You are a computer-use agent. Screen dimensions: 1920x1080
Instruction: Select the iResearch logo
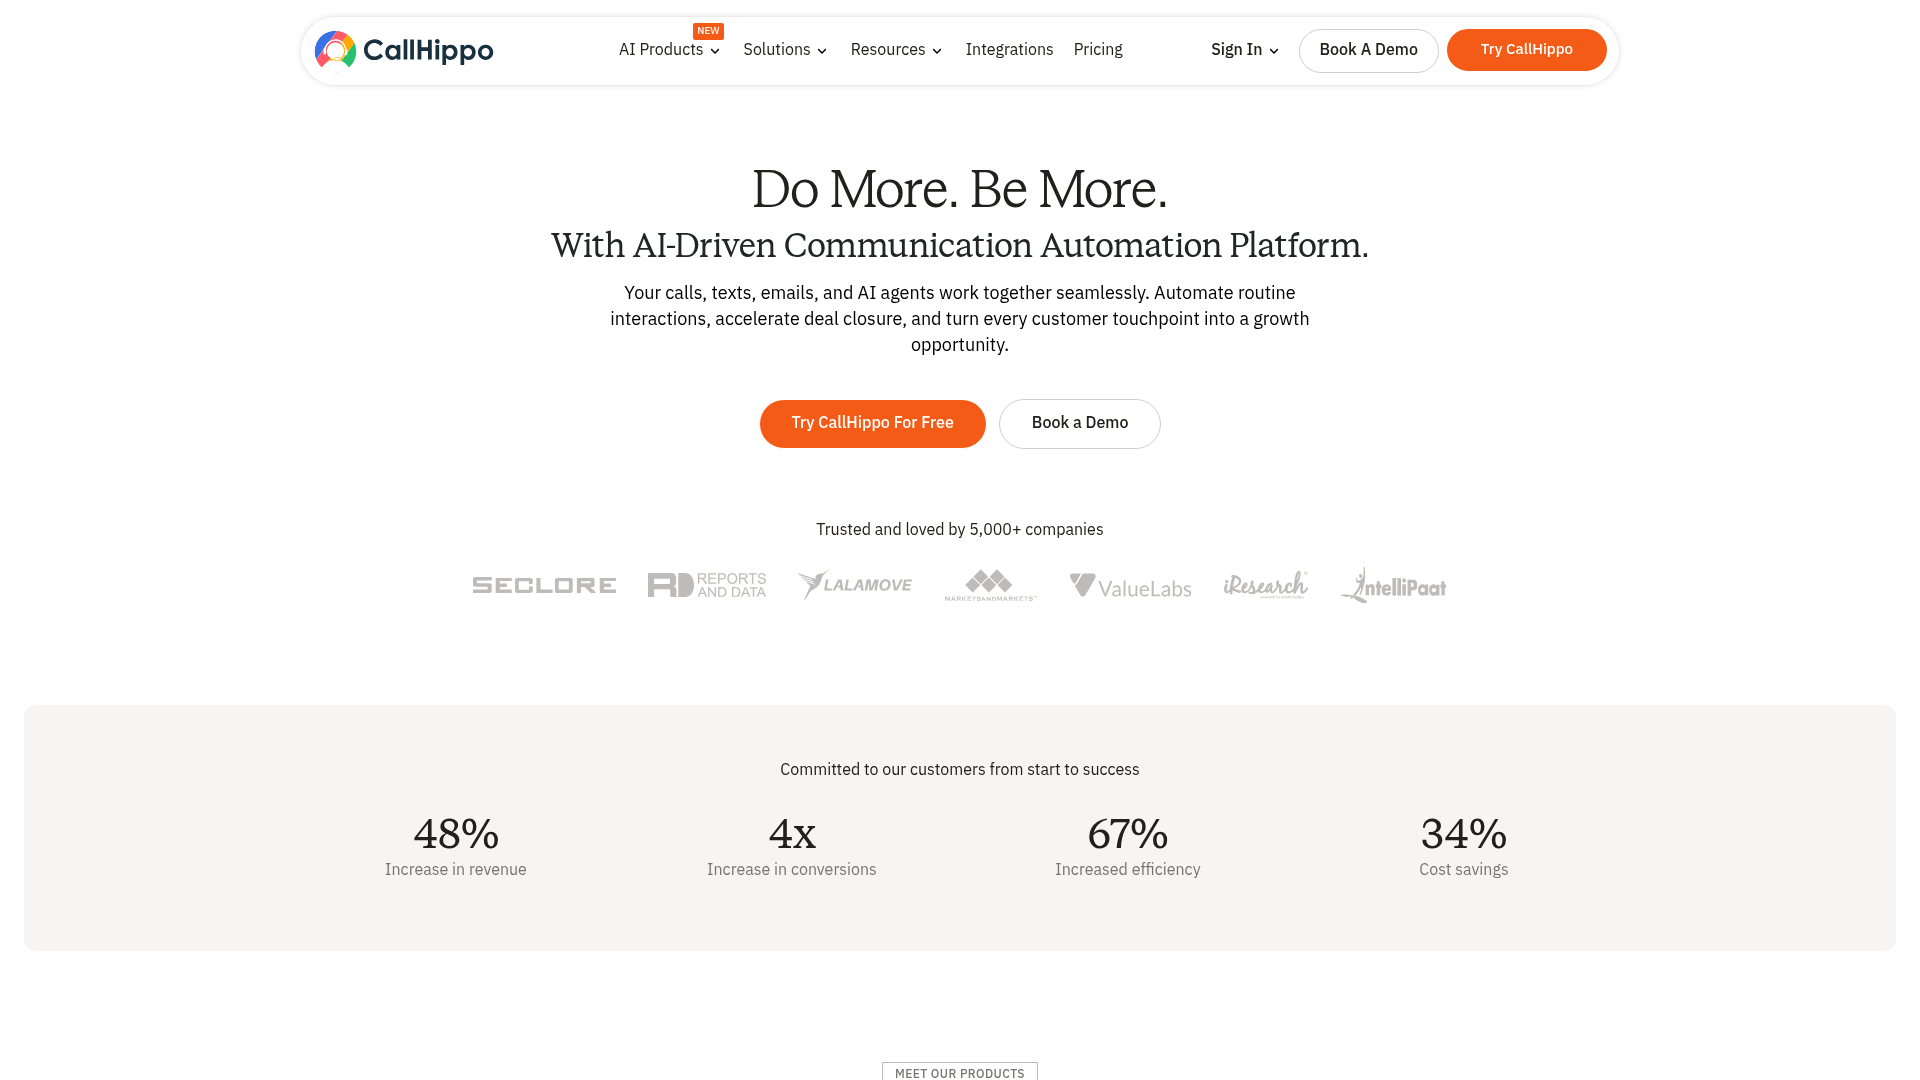pos(1265,586)
